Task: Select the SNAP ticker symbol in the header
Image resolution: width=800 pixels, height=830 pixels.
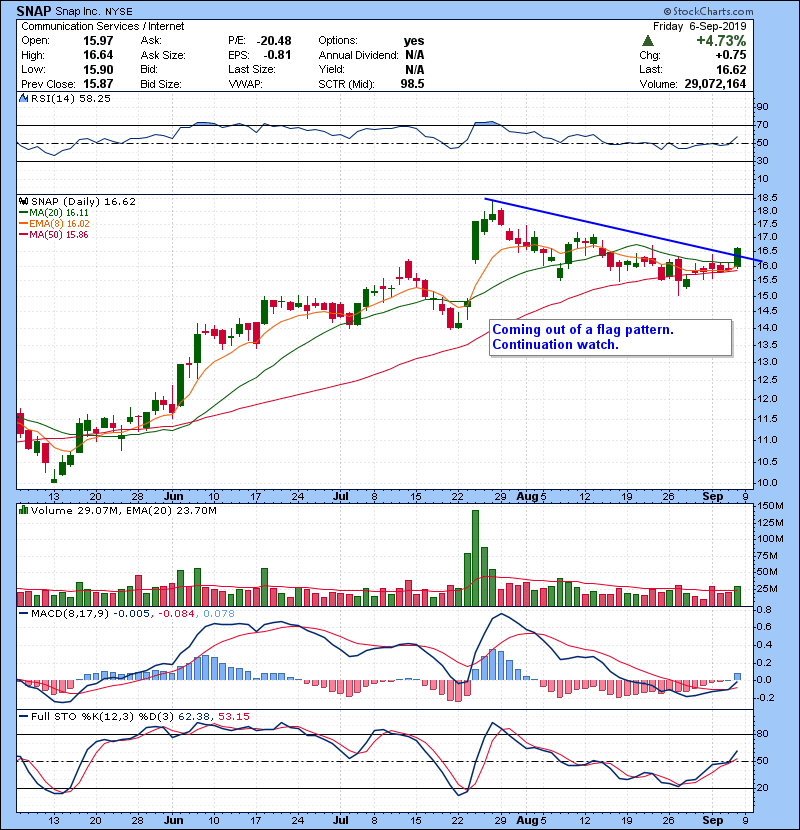Action: 34,11
